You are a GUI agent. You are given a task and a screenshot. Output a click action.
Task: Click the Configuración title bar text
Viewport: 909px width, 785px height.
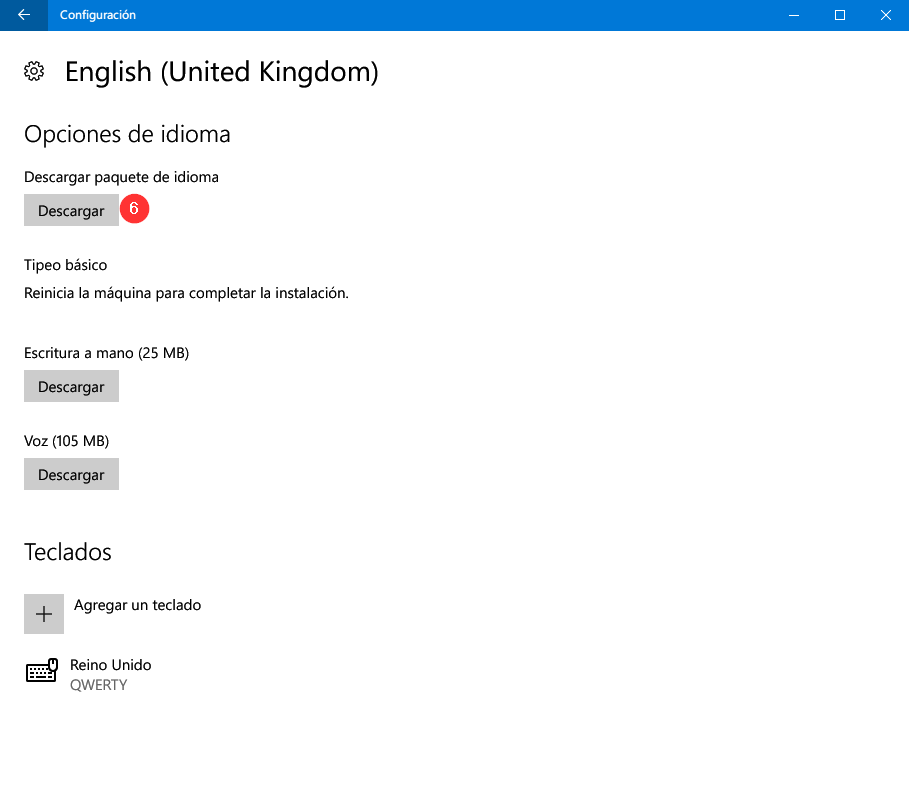tap(98, 15)
